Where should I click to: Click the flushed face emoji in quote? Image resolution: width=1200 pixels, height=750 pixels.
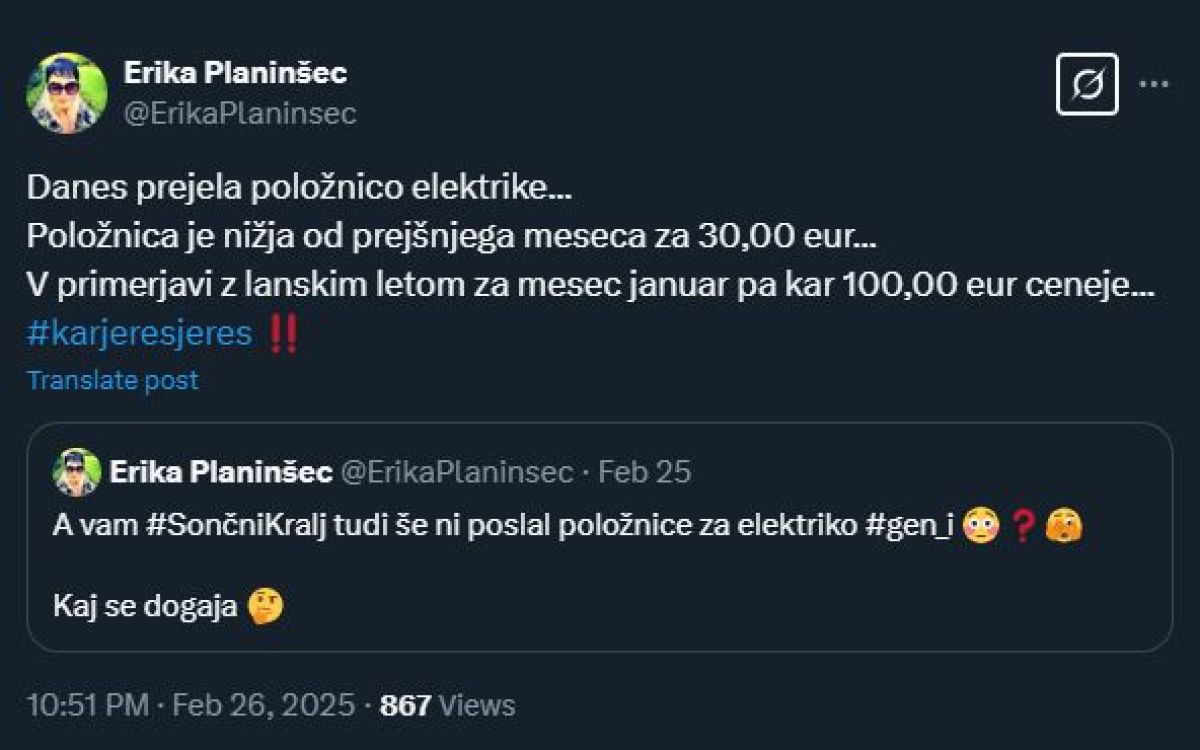tap(980, 527)
